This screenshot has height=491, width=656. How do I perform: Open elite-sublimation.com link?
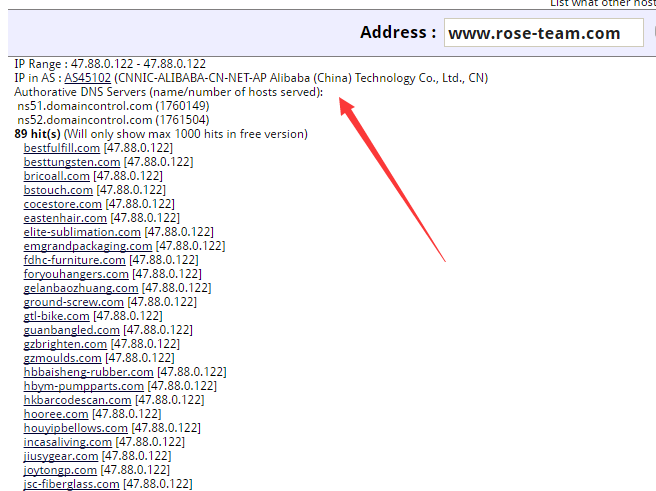coord(82,232)
